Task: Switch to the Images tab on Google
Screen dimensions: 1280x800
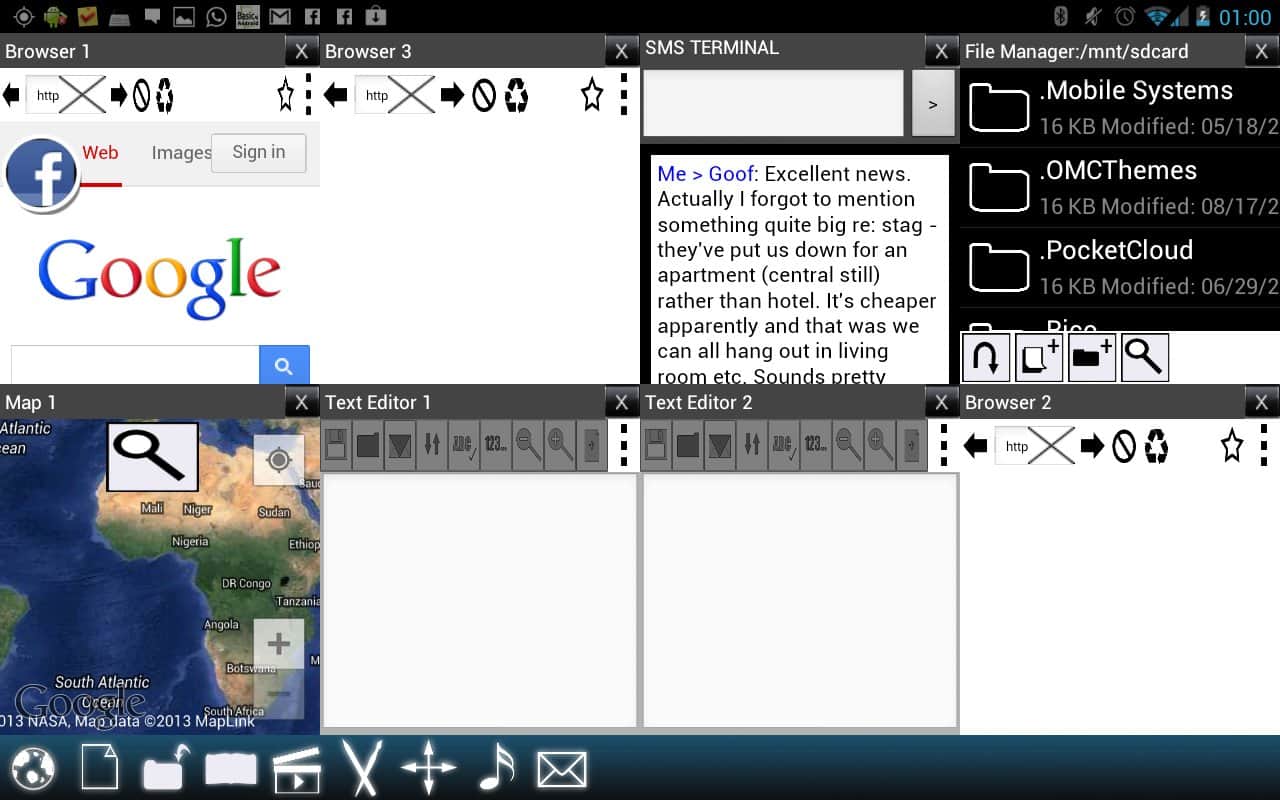Action: pos(180,153)
